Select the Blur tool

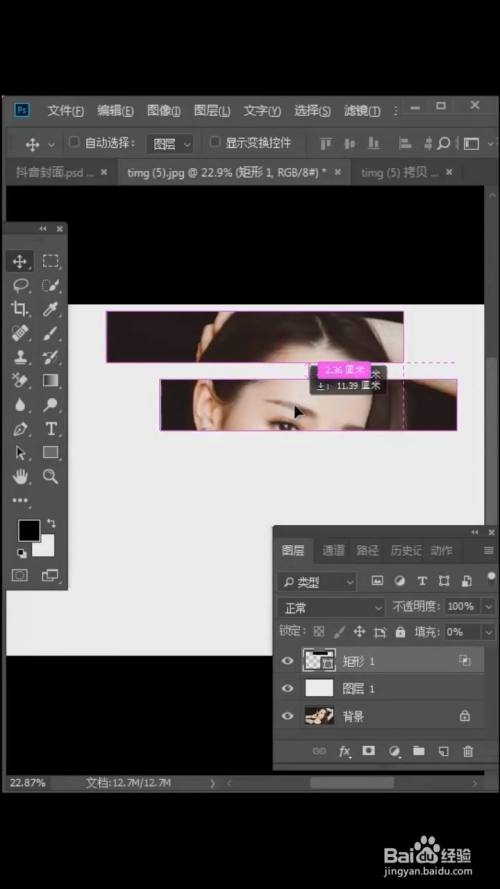tap(20, 404)
